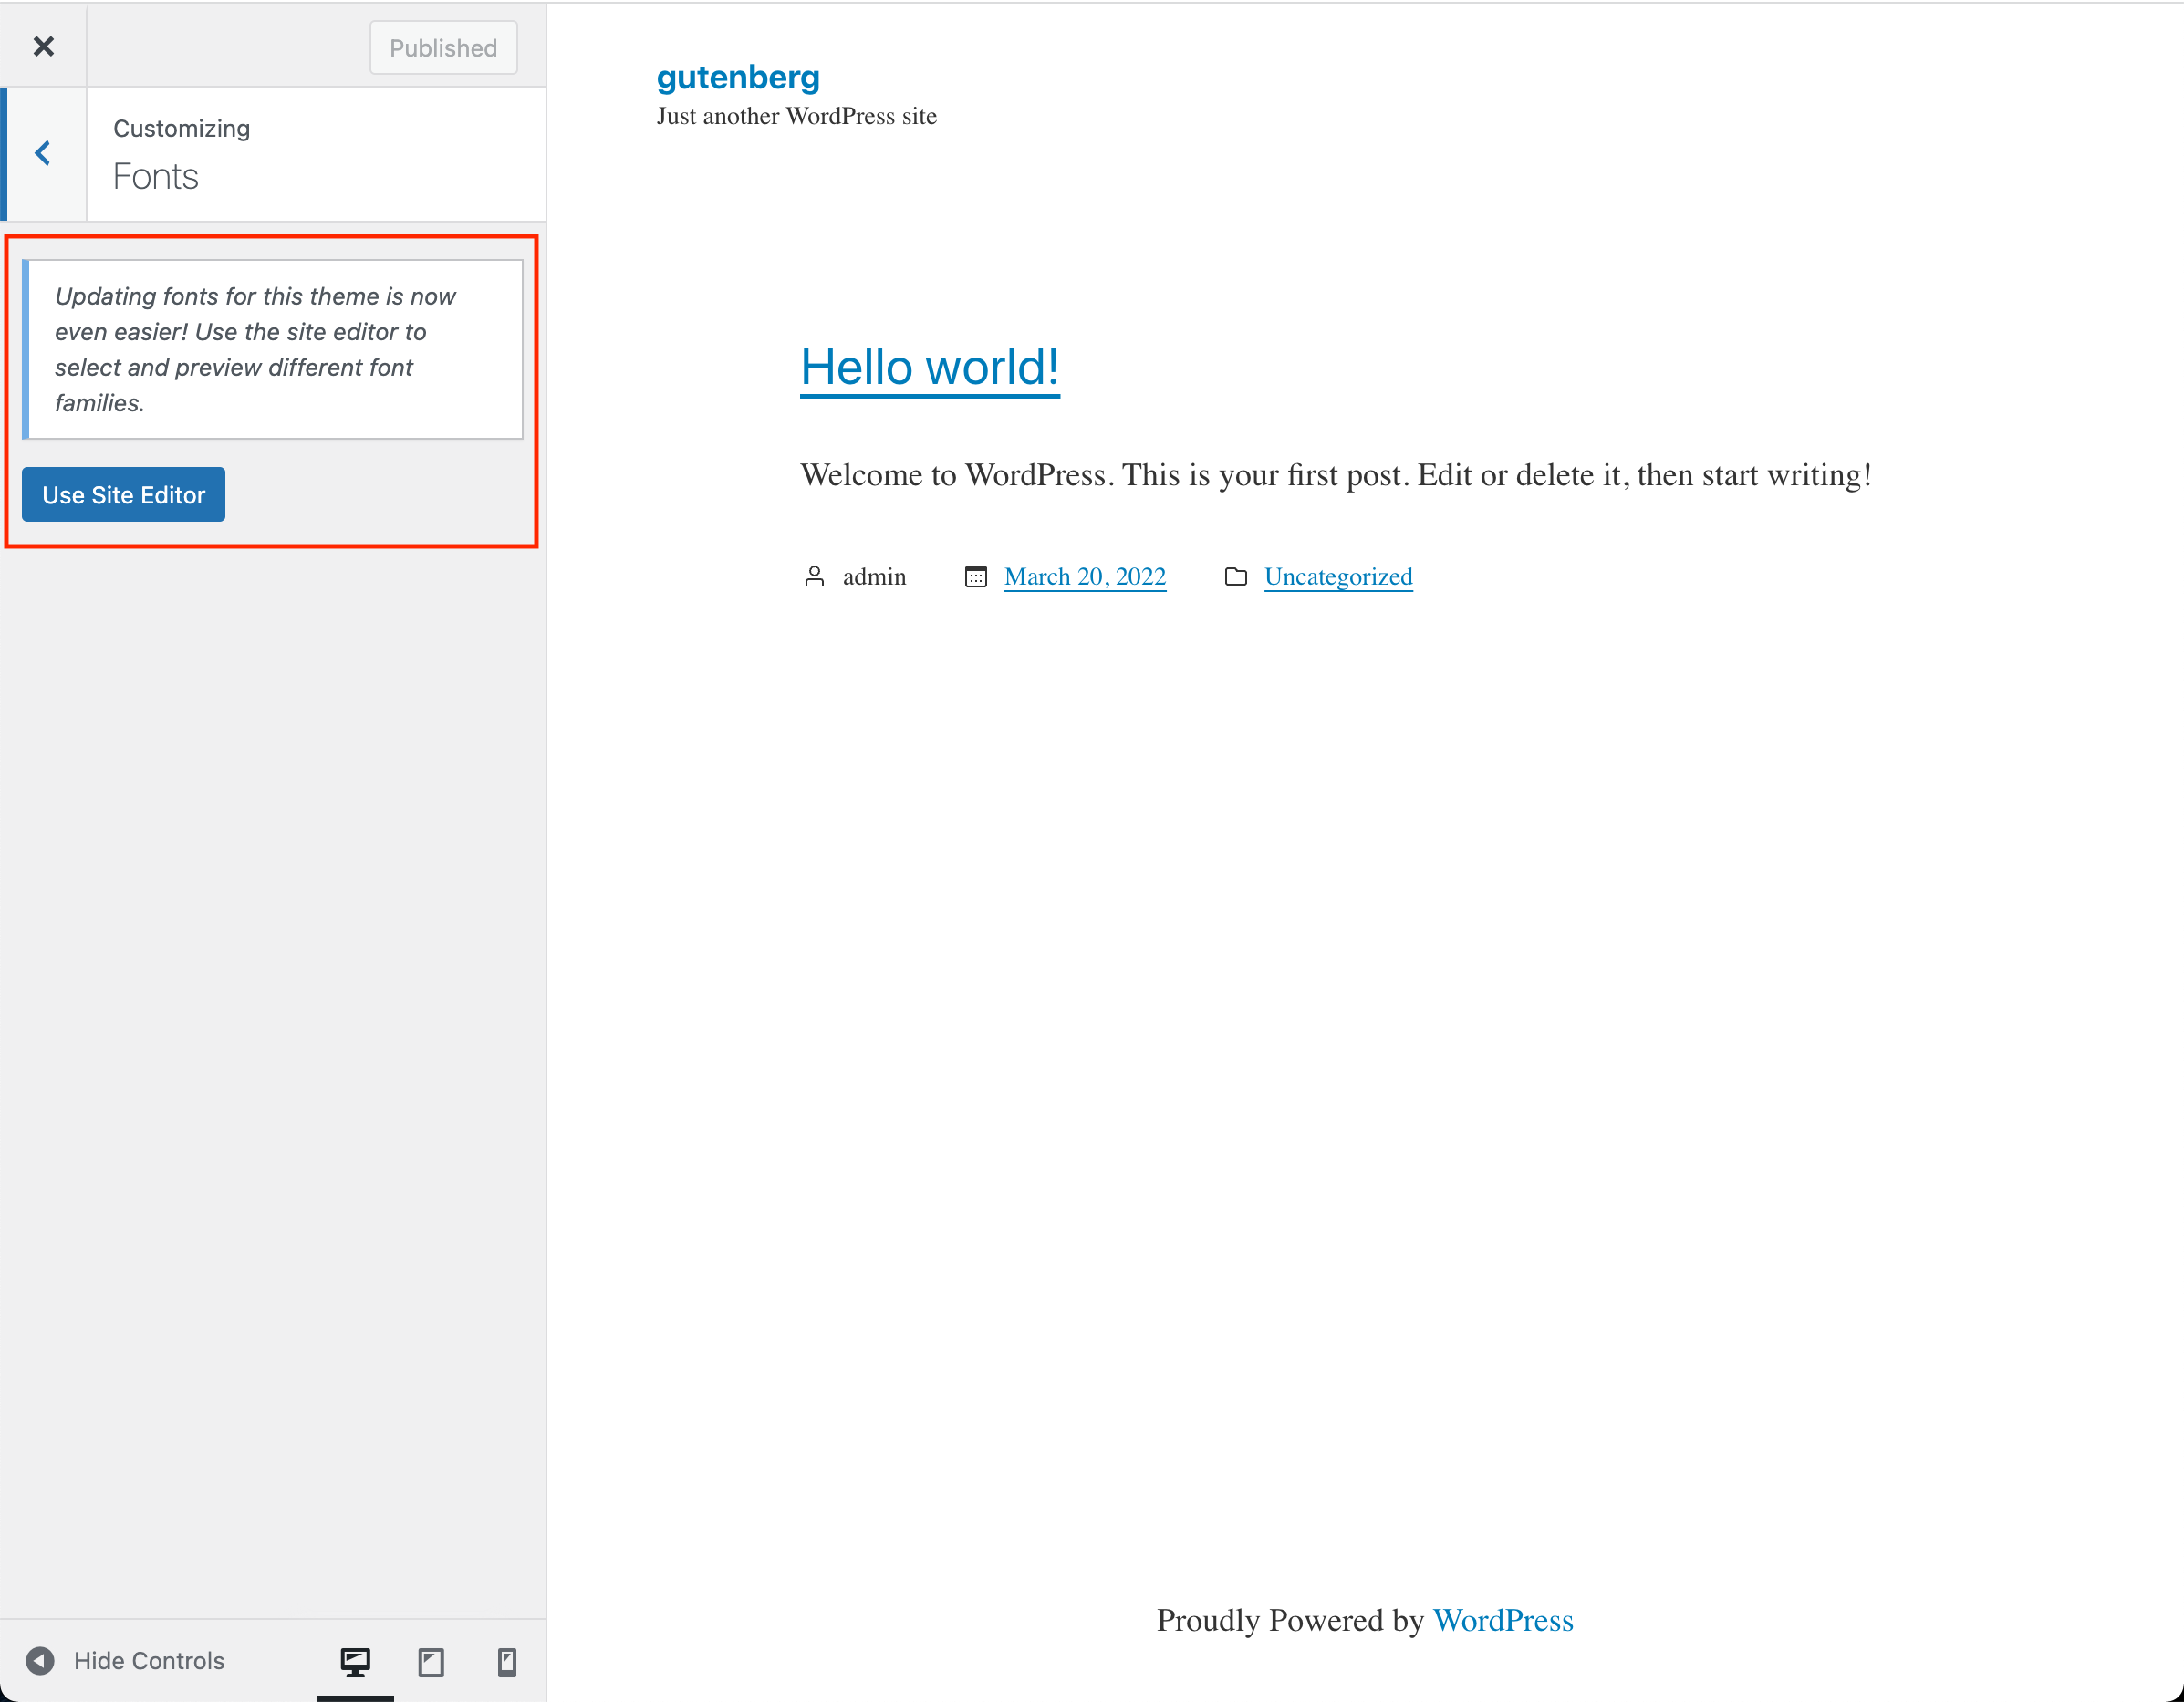The width and height of the screenshot is (2184, 1702).
Task: Click the Published button
Action: pyautogui.click(x=443, y=48)
